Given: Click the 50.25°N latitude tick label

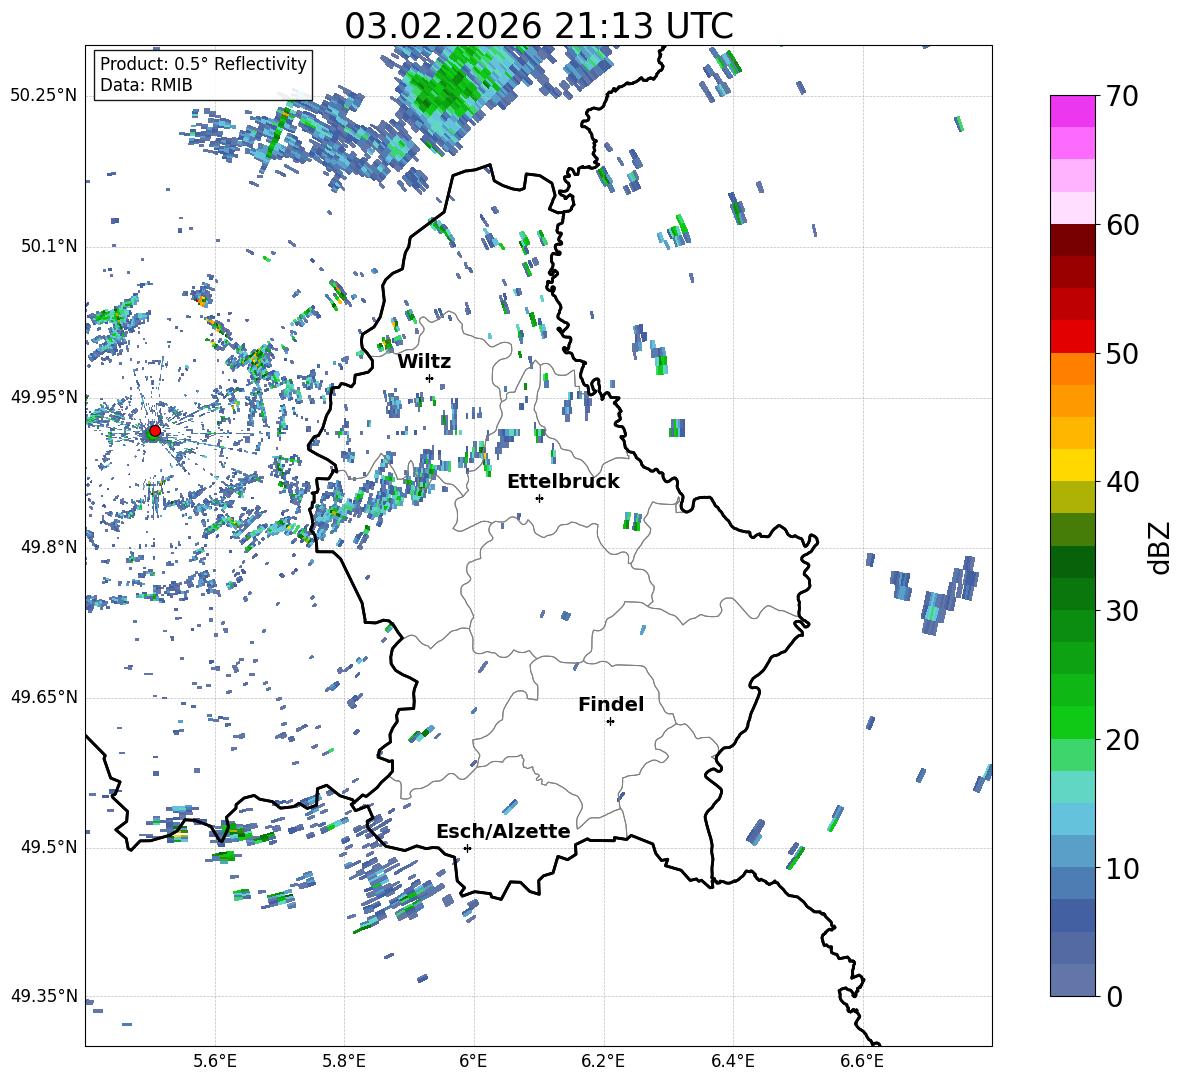Looking at the screenshot, I should pos(44,96).
